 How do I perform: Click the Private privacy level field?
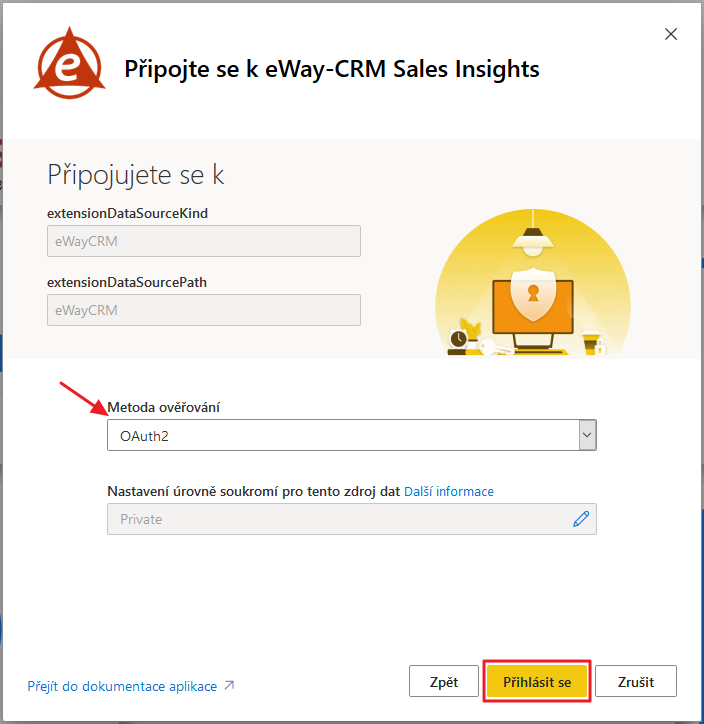(x=352, y=519)
